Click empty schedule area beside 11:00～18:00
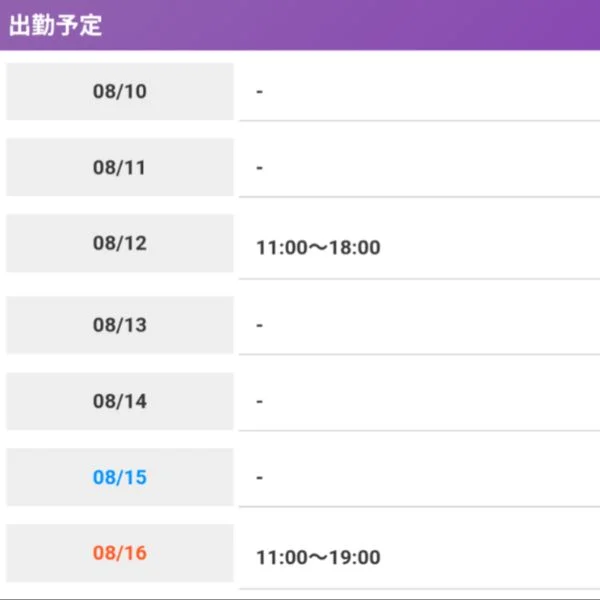 coord(490,247)
